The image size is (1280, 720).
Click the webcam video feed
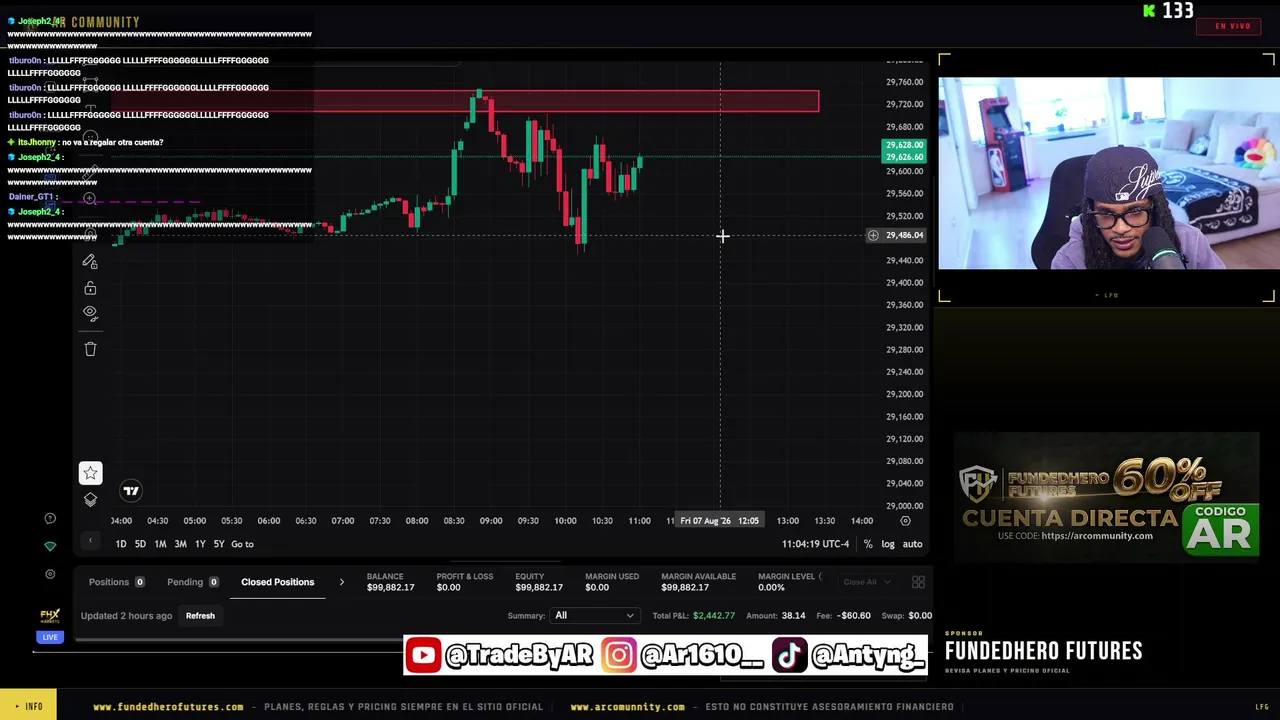1108,173
